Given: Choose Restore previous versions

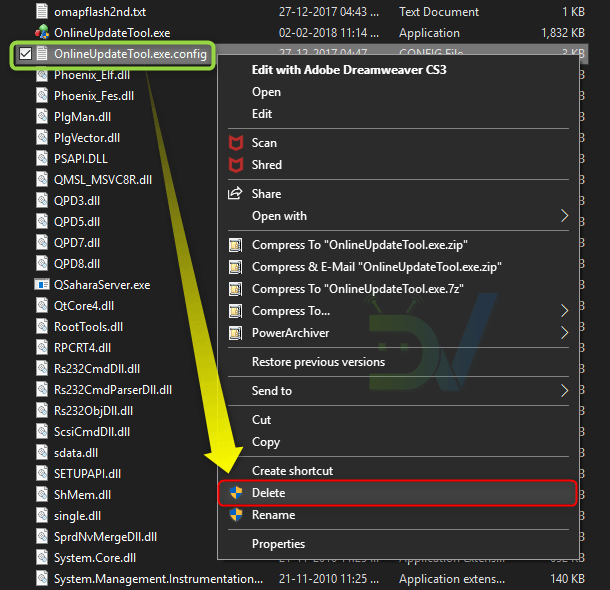Looking at the screenshot, I should point(318,362).
